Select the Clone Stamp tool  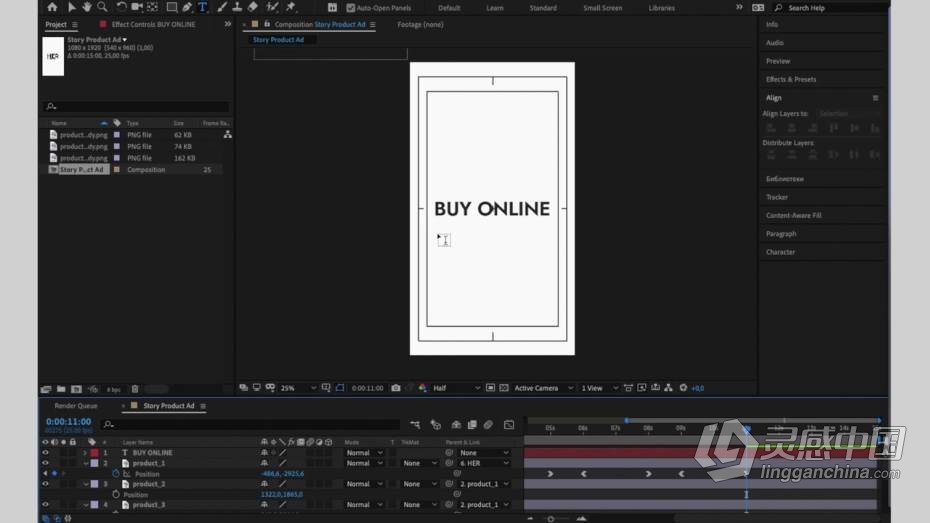[x=237, y=7]
